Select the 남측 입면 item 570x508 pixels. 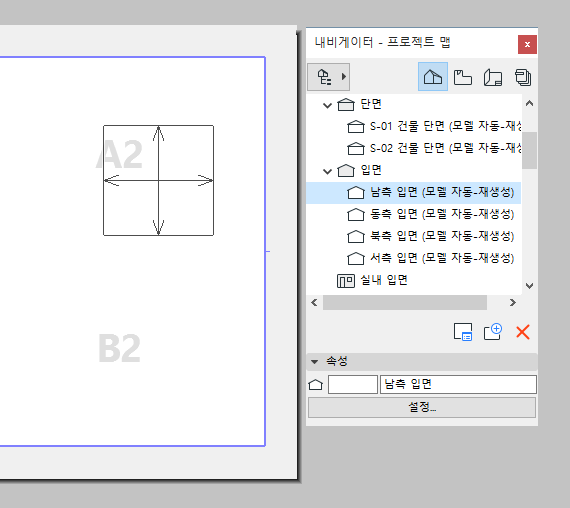(x=413, y=192)
